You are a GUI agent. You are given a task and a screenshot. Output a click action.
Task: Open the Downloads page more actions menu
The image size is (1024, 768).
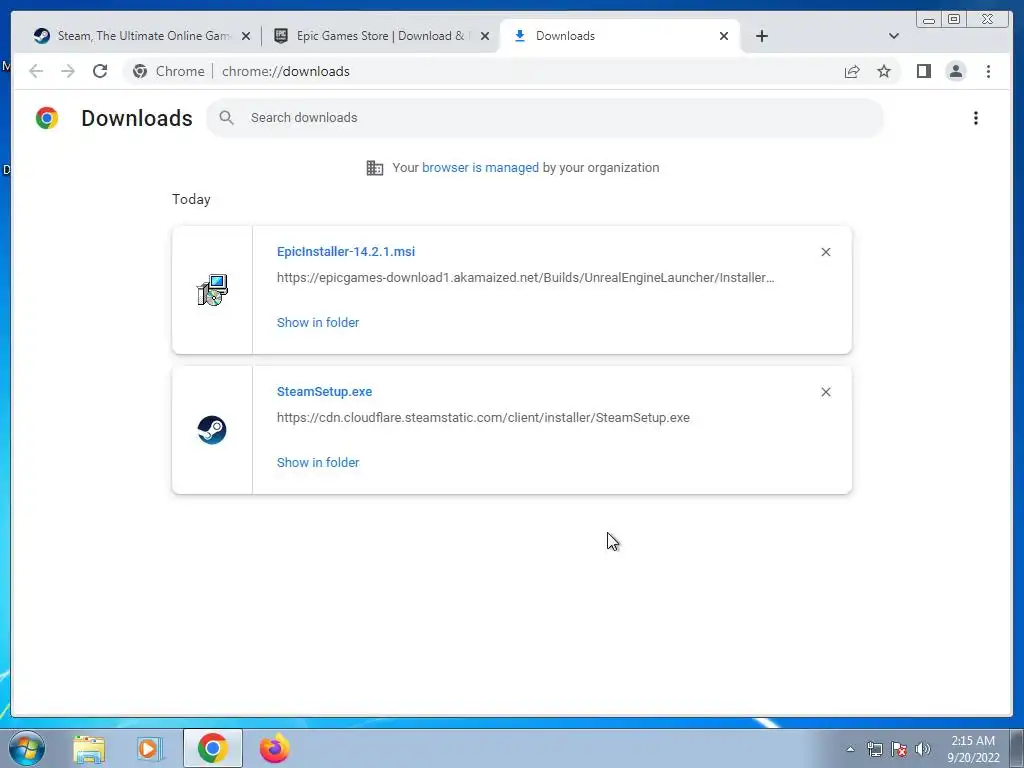coord(976,118)
